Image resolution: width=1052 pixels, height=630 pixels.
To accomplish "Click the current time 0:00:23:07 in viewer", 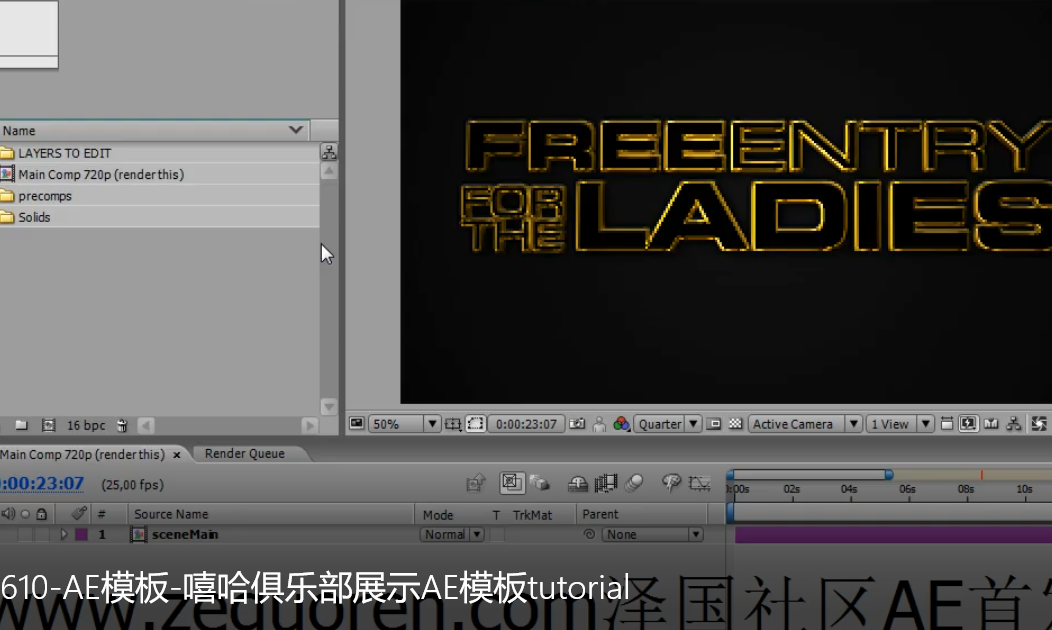I will pyautogui.click(x=526, y=424).
